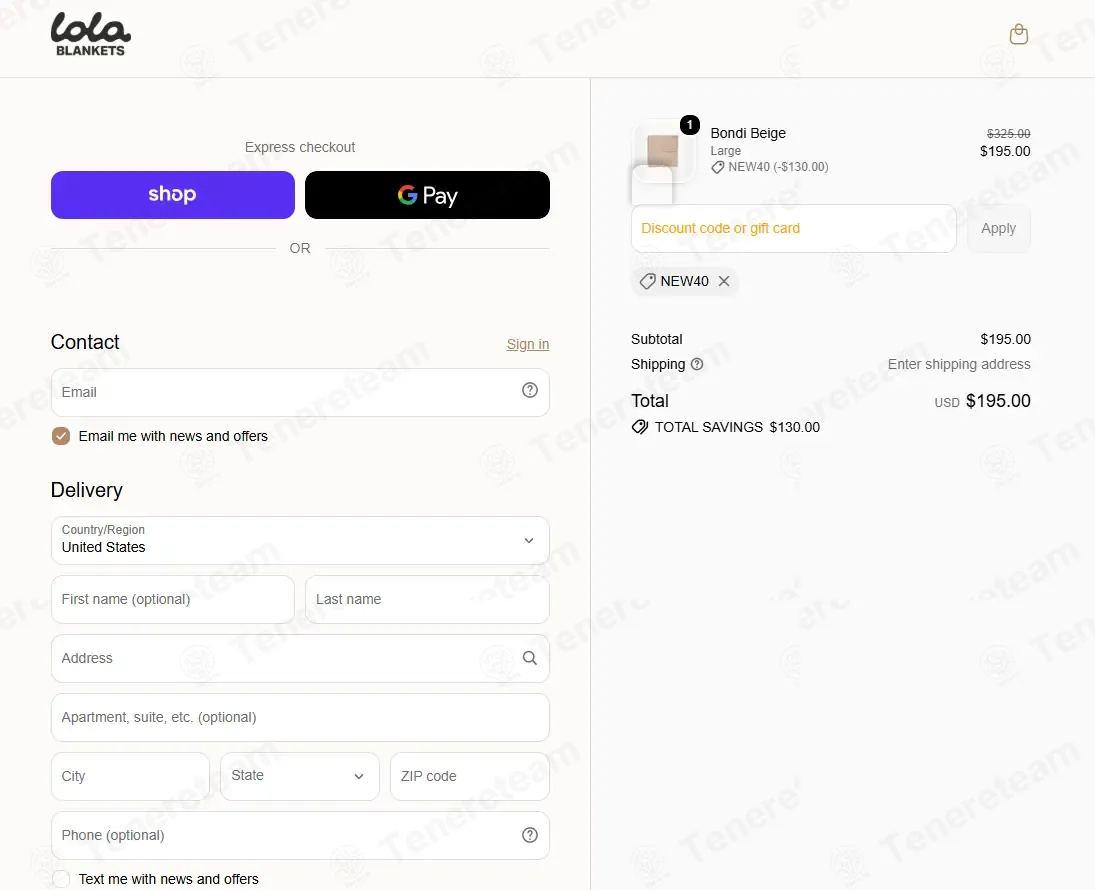Click the Apply discount button
Viewport: 1095px width, 890px height.
pos(999,228)
